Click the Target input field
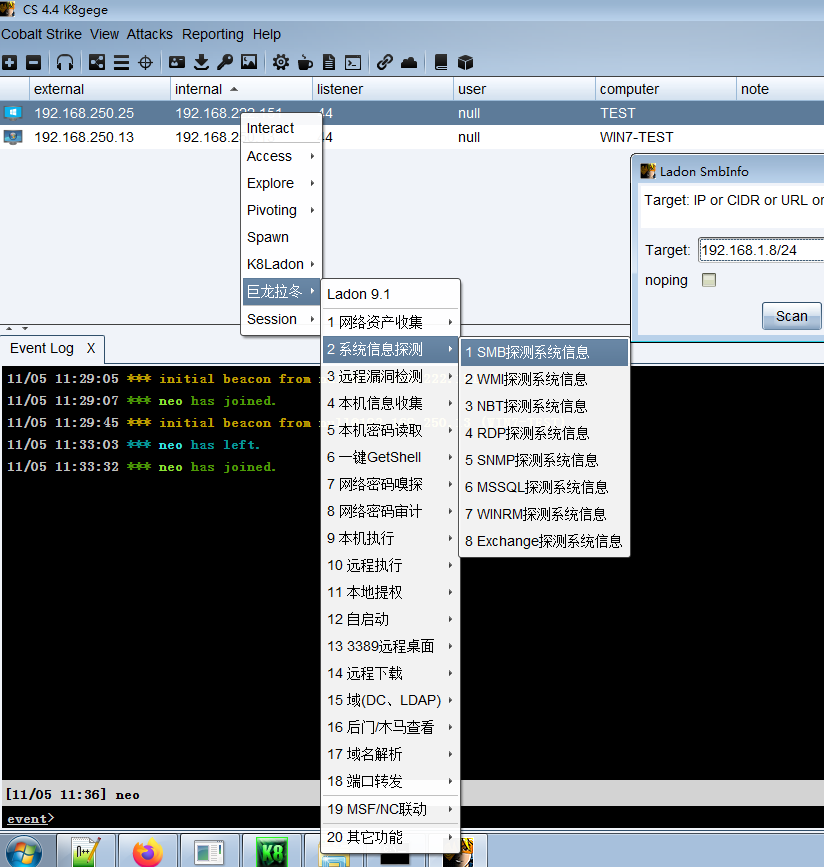Viewport: 824px width, 867px height. click(761, 250)
